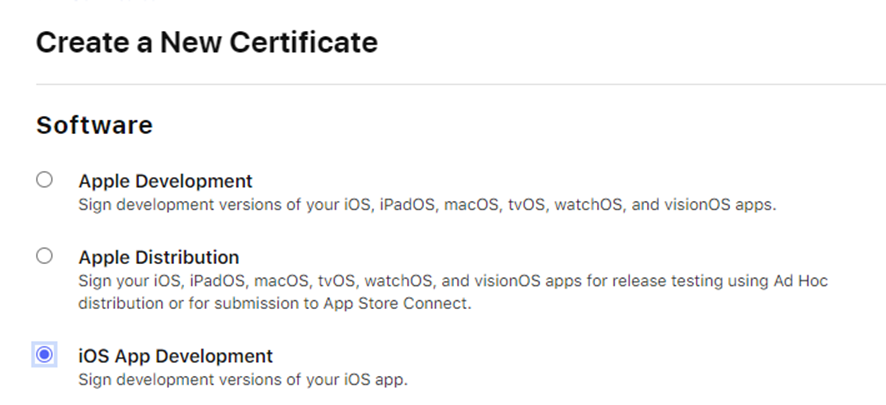Click the "Create a New Certificate" heading
Viewport: 886px width, 405px height.
(x=207, y=42)
